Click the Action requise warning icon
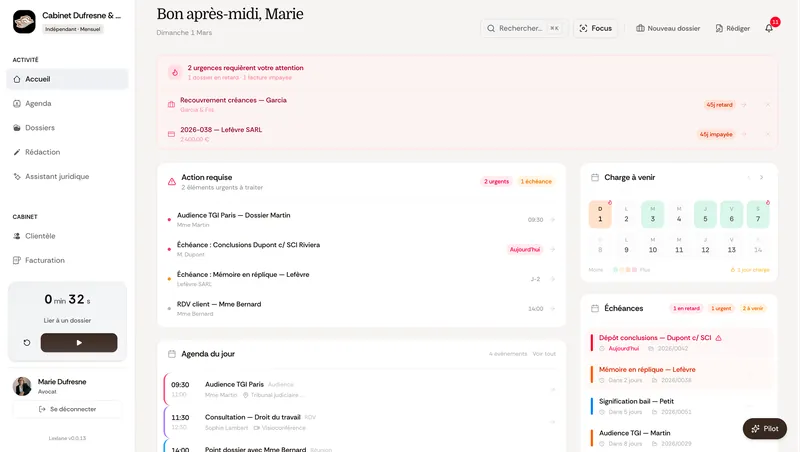 (172, 182)
